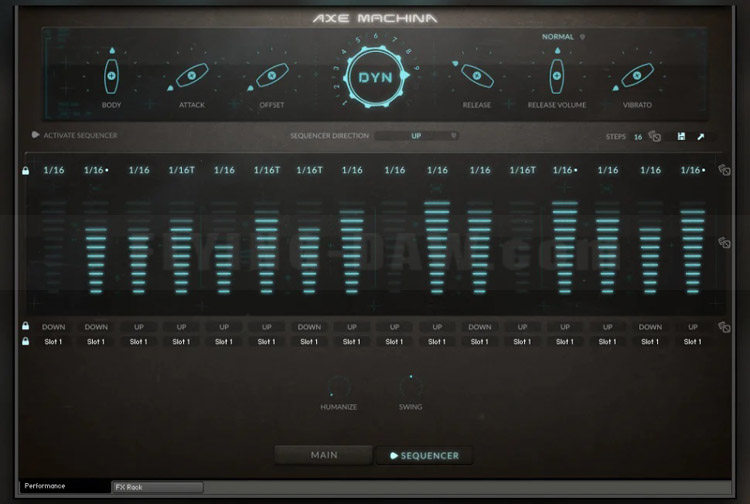
Task: Toggle step 1 direction DOWN
Action: click(x=54, y=327)
